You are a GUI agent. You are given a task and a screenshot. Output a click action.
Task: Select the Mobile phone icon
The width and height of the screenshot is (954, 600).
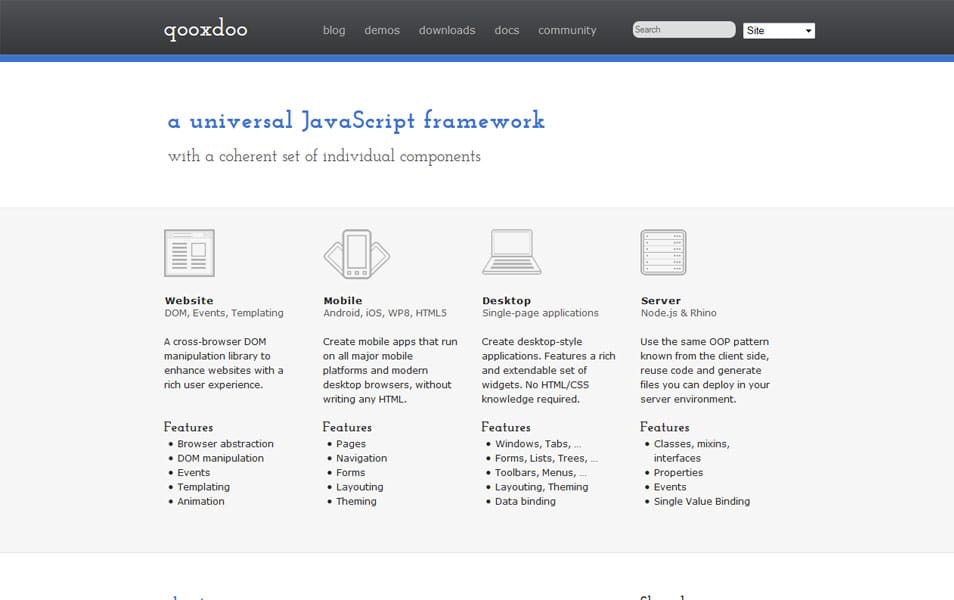tap(357, 254)
